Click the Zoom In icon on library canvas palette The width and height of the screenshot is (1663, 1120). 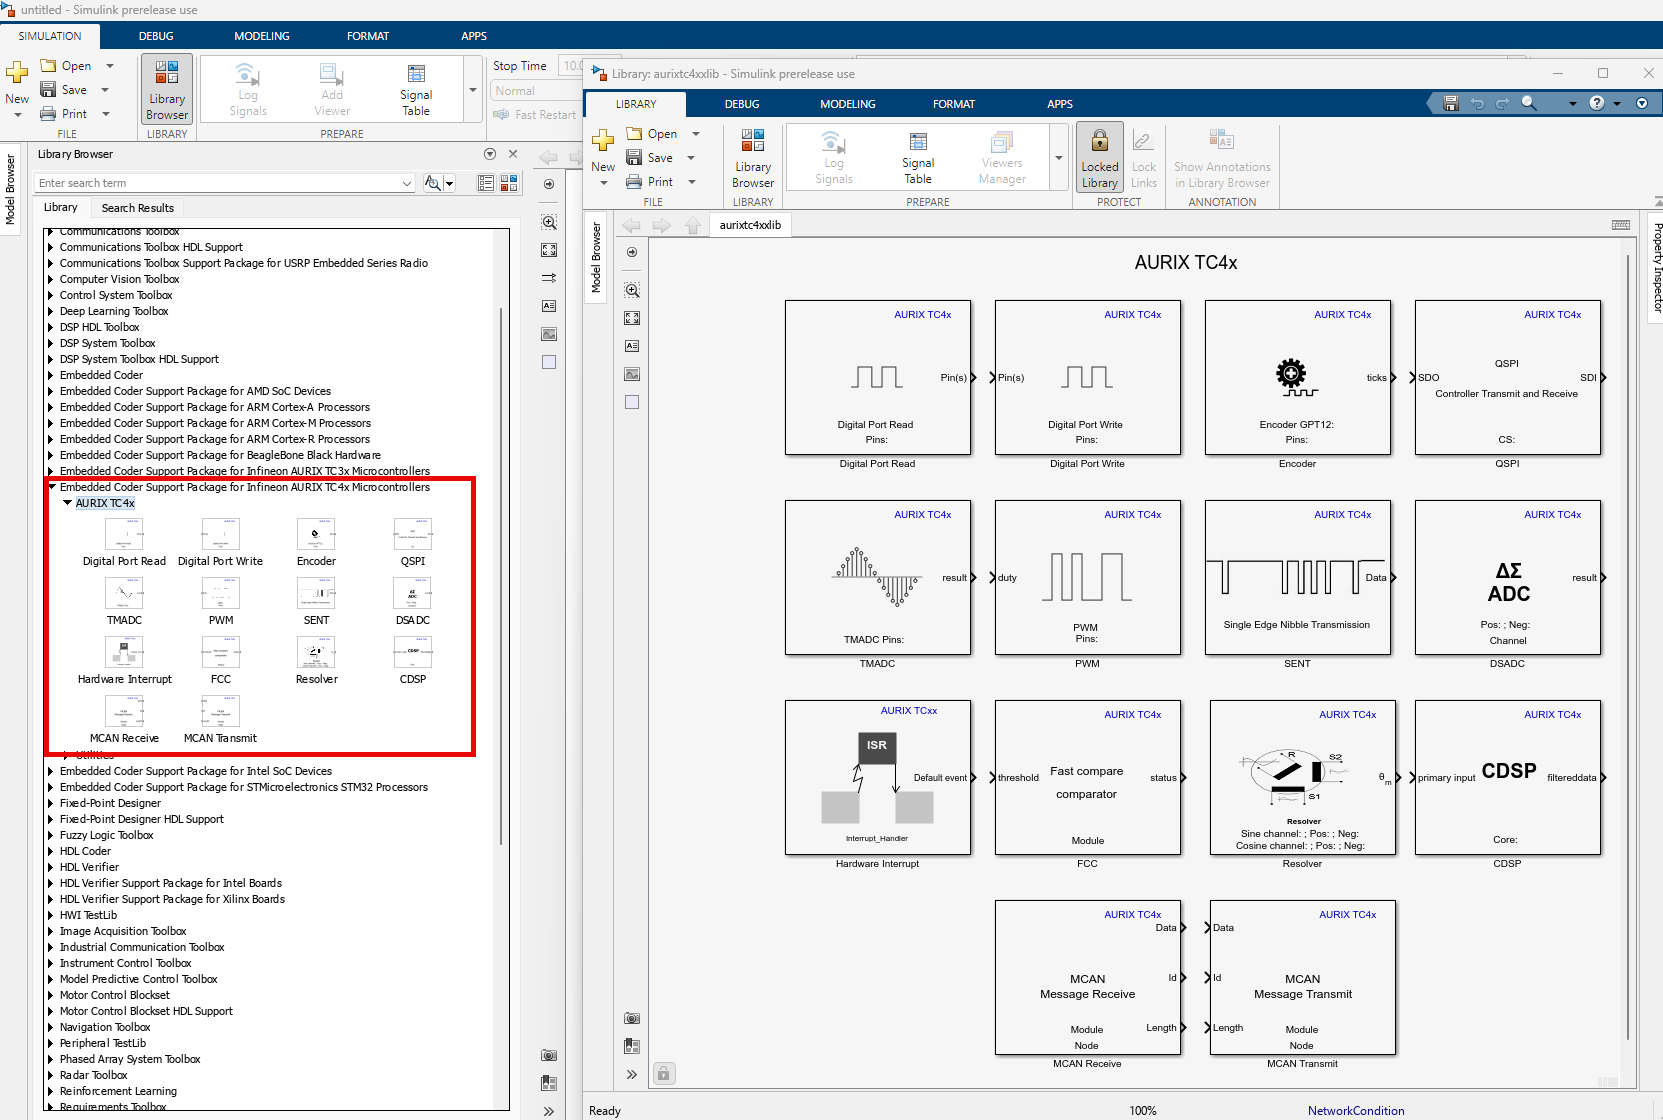coord(632,290)
